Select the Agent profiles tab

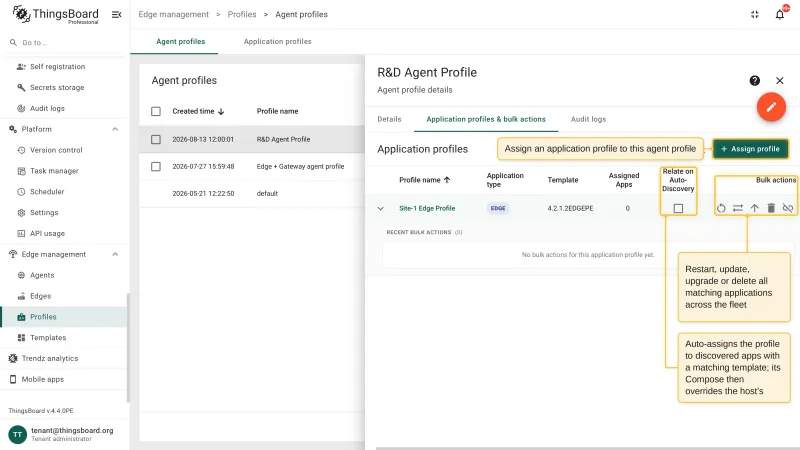181,41
